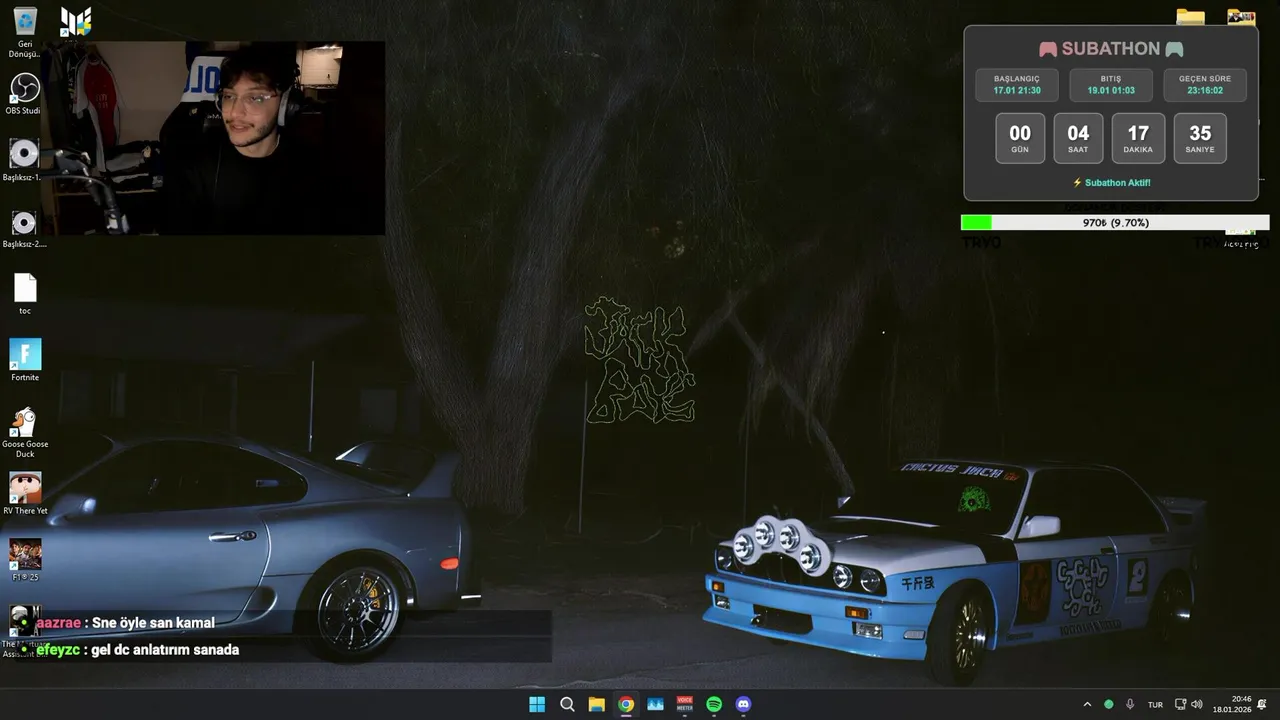
Task: Click the green donation progress bar 970₺
Action: tap(1115, 223)
